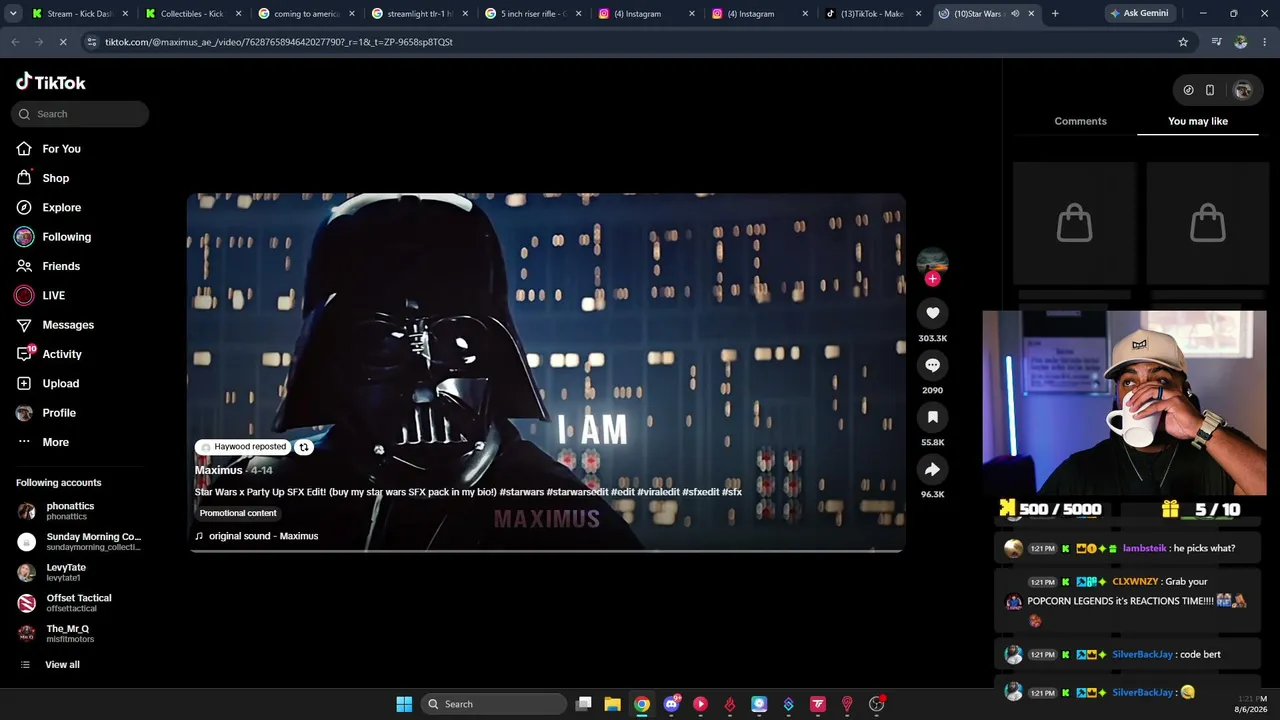1280x720 pixels.
Task: Click the repost icon next to Haywood reposted
Action: pyautogui.click(x=304, y=447)
